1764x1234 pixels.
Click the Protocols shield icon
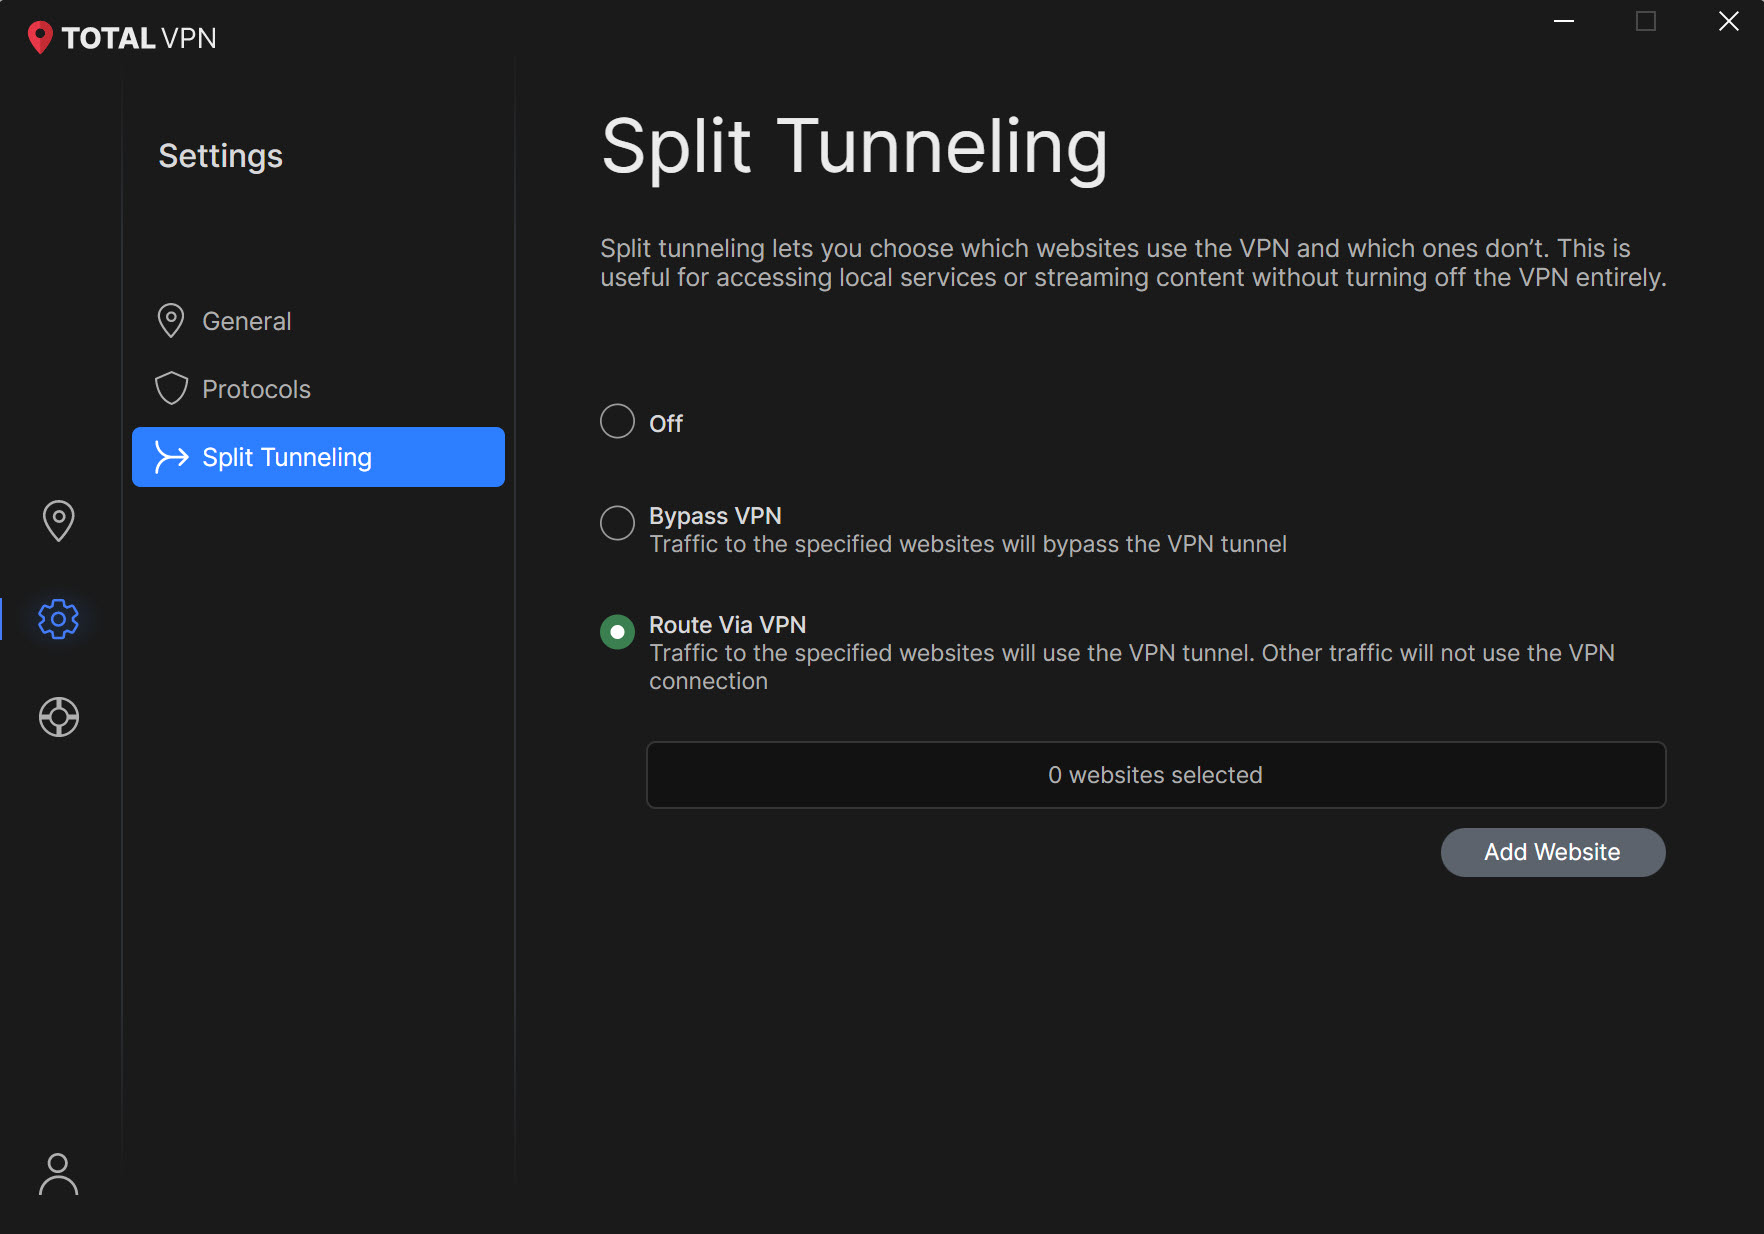pos(171,389)
